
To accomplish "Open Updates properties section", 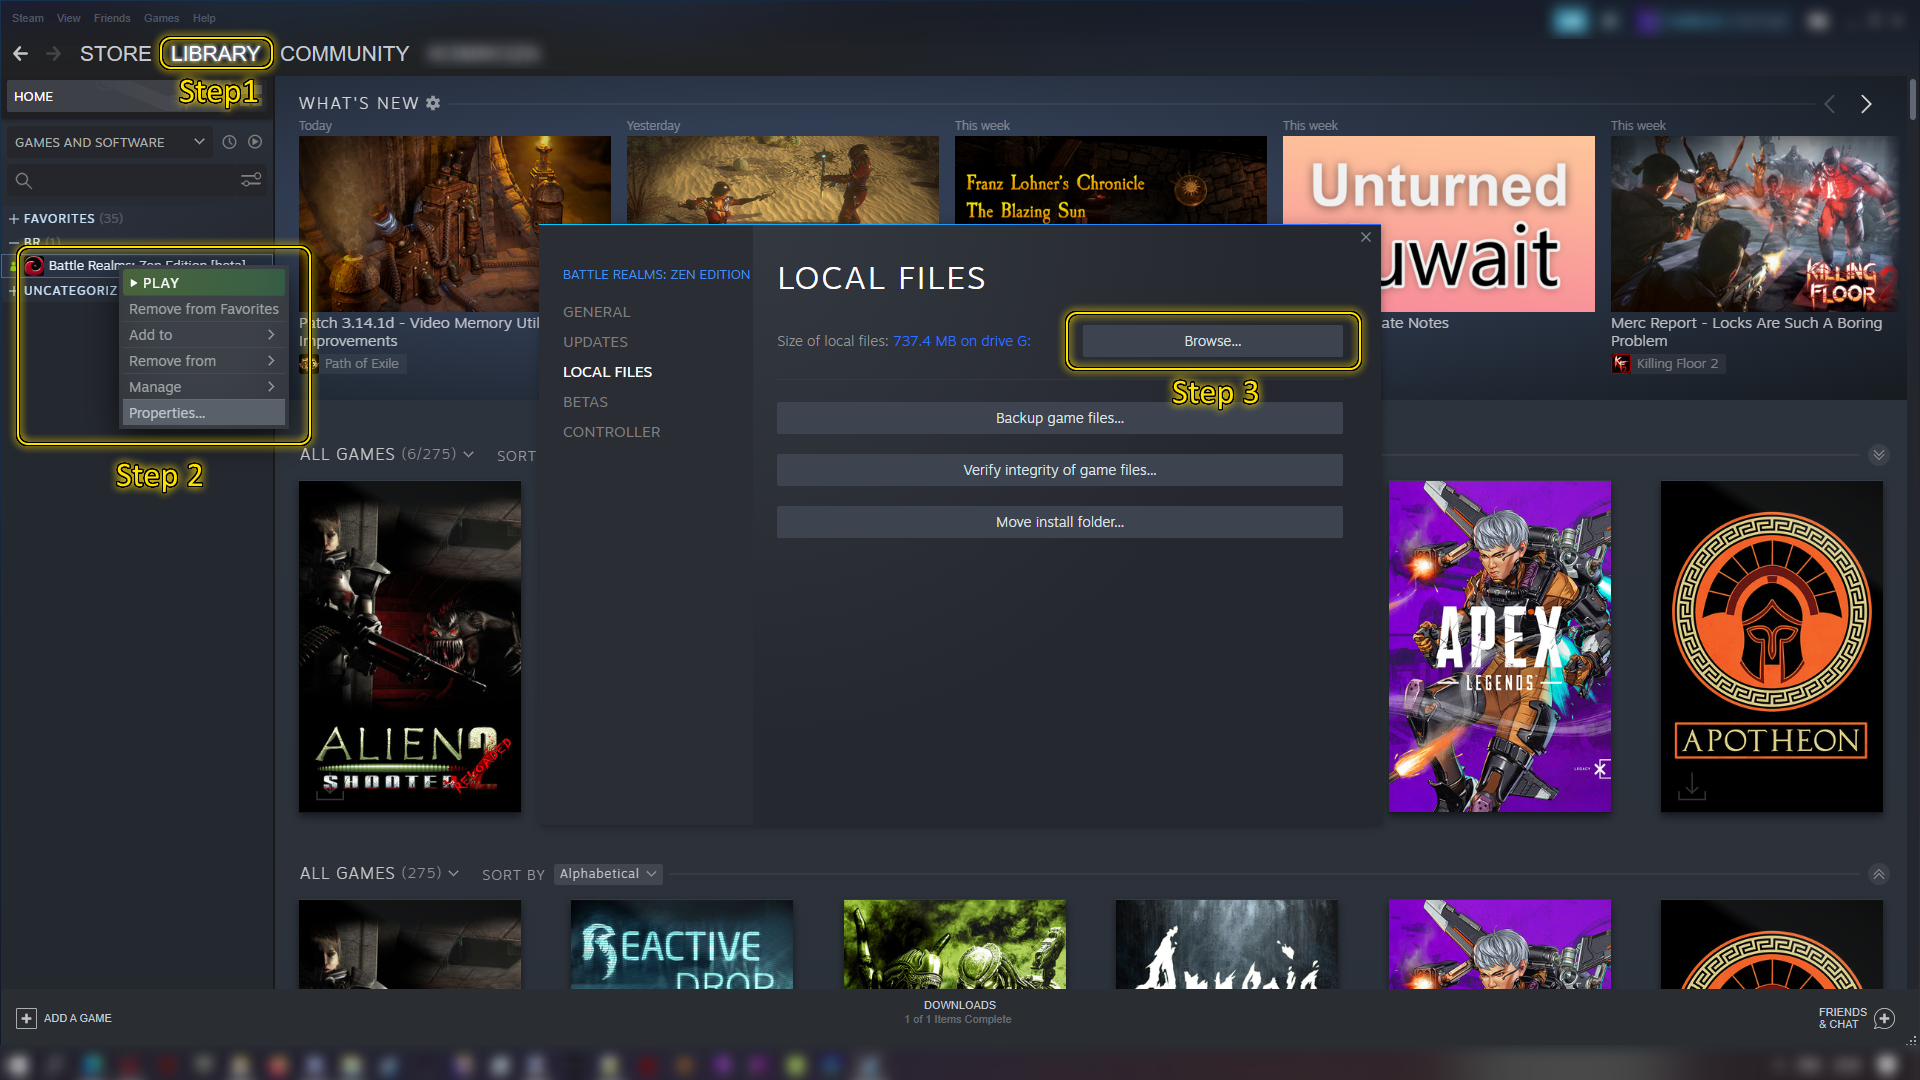I will pos(595,342).
